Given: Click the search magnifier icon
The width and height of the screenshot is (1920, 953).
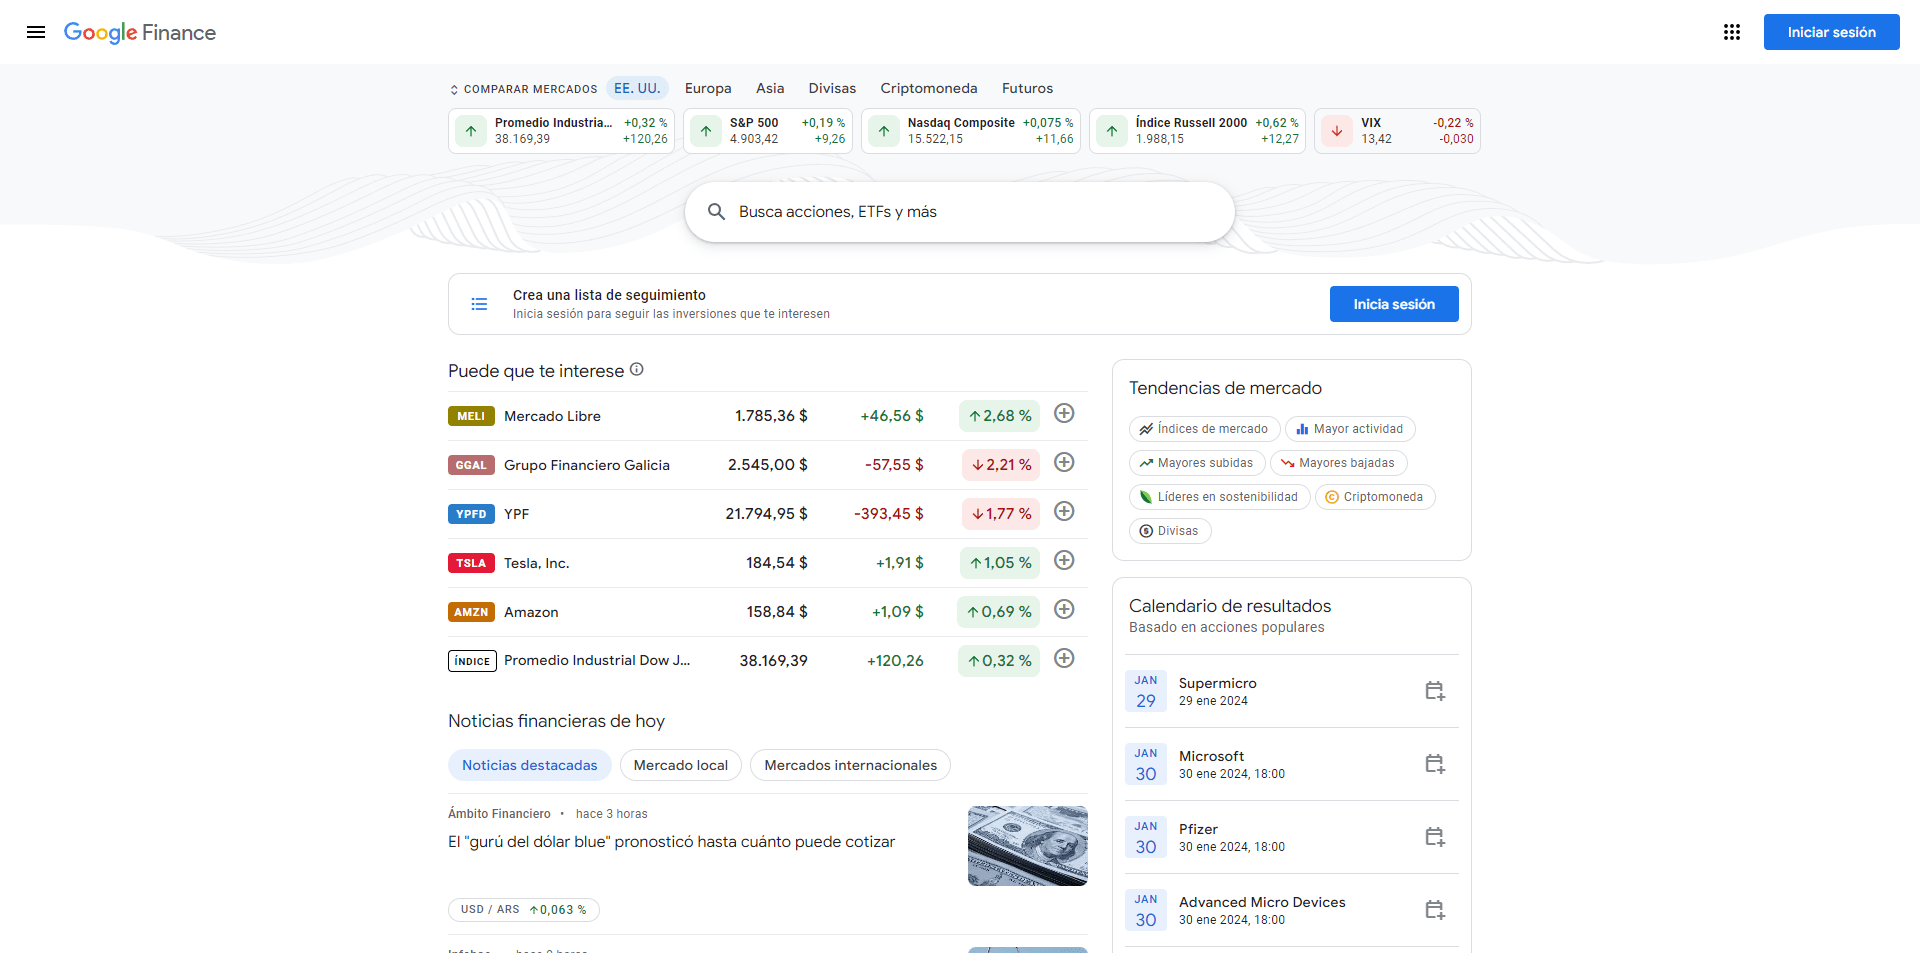Looking at the screenshot, I should coord(717,211).
